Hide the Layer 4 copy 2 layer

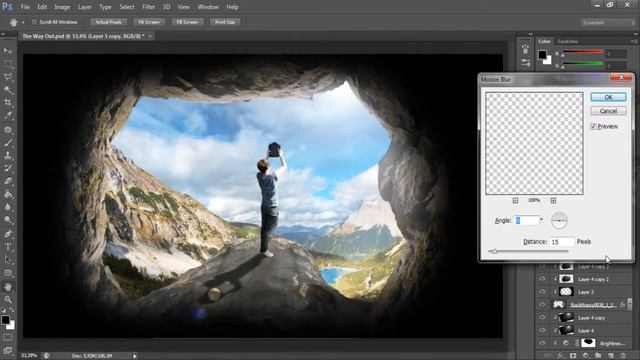tap(542, 279)
